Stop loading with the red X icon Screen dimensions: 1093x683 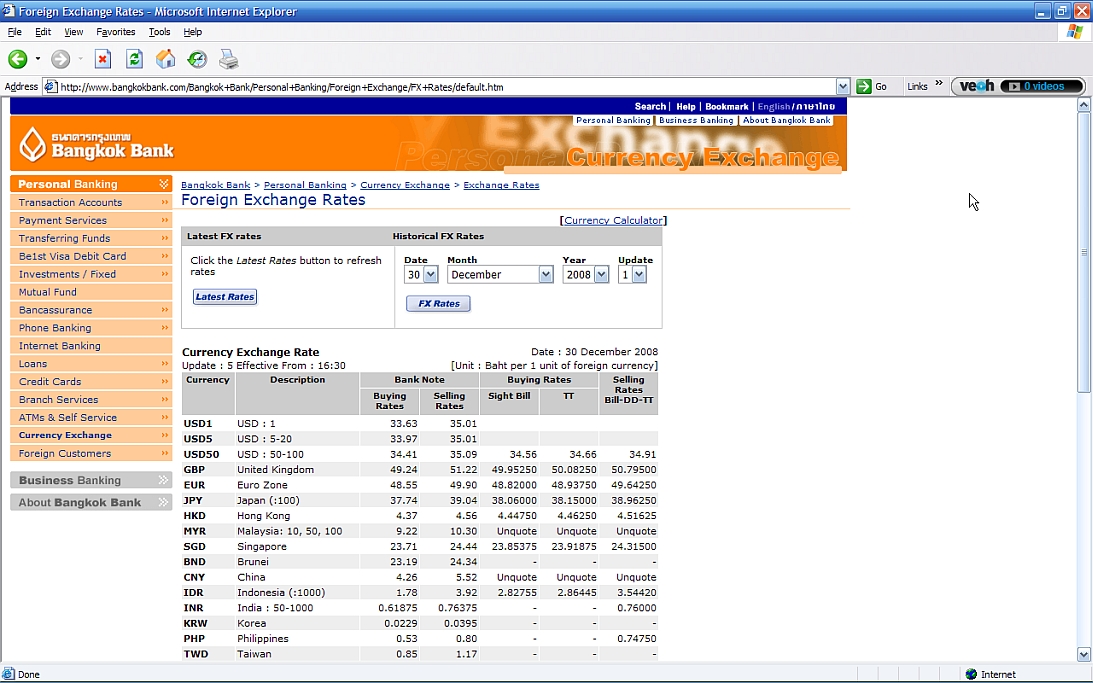click(102, 59)
